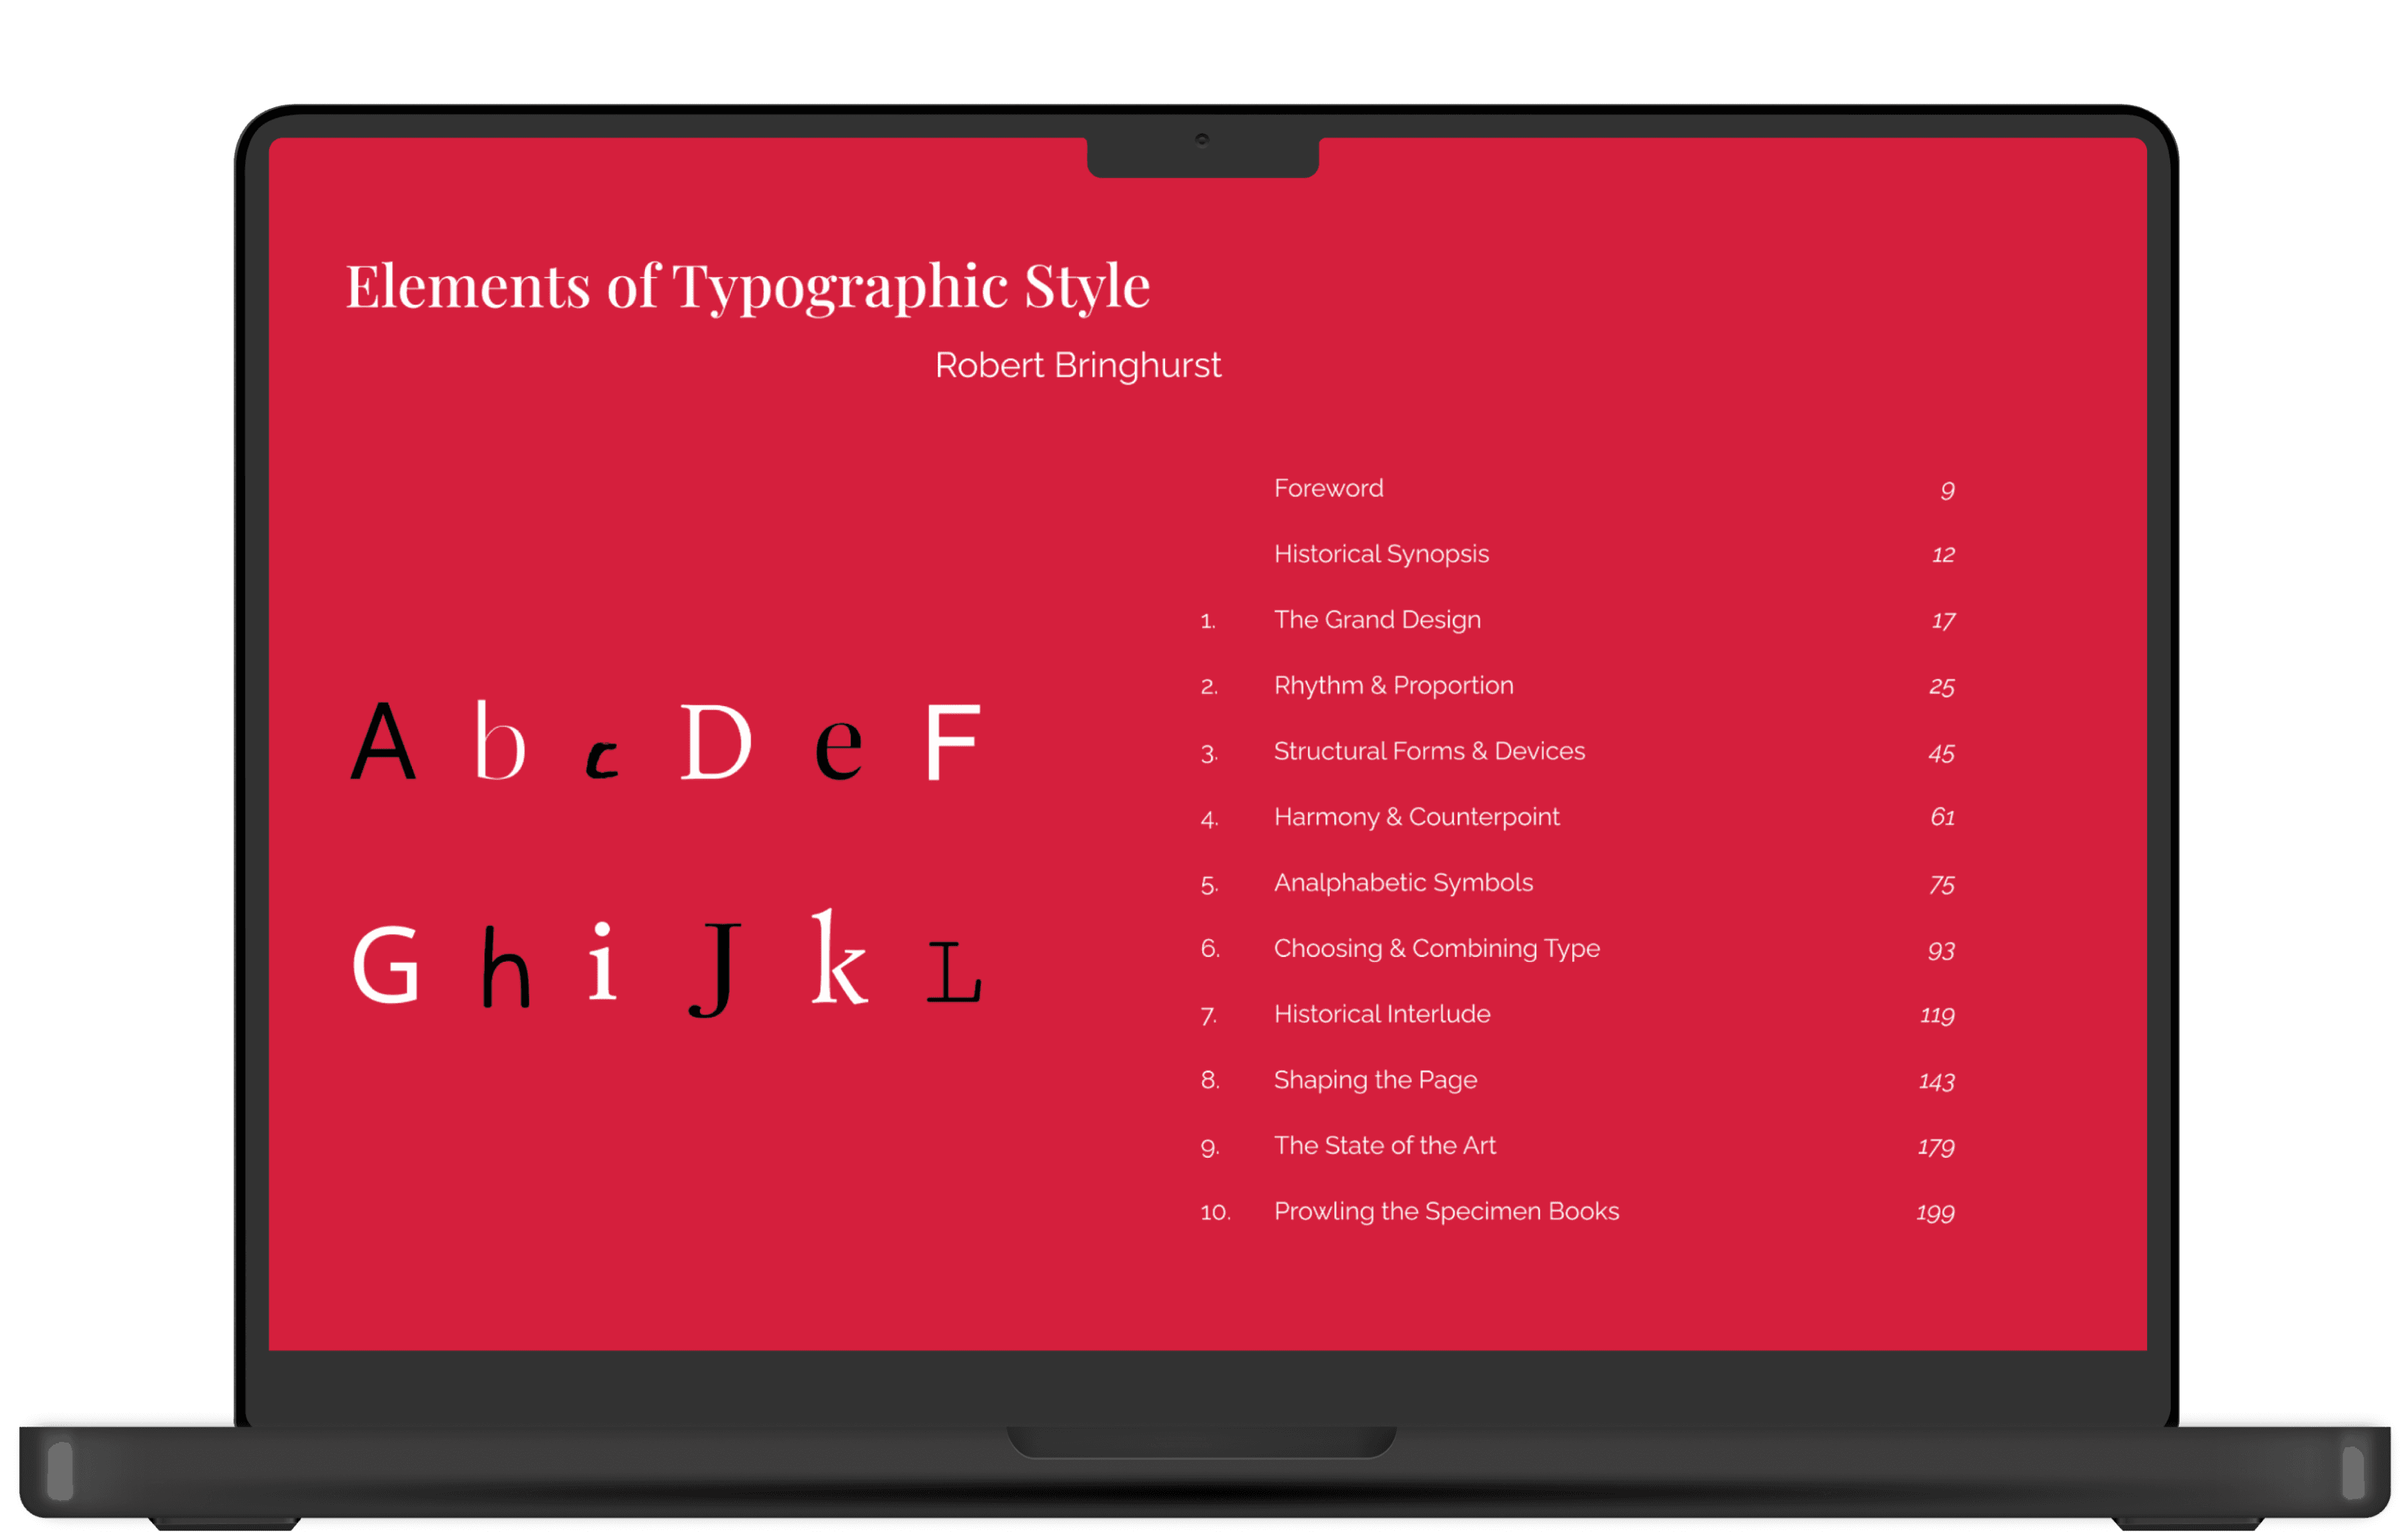Select the black letter 'L' specimen
This screenshot has height=1532, width=2408.
point(954,972)
